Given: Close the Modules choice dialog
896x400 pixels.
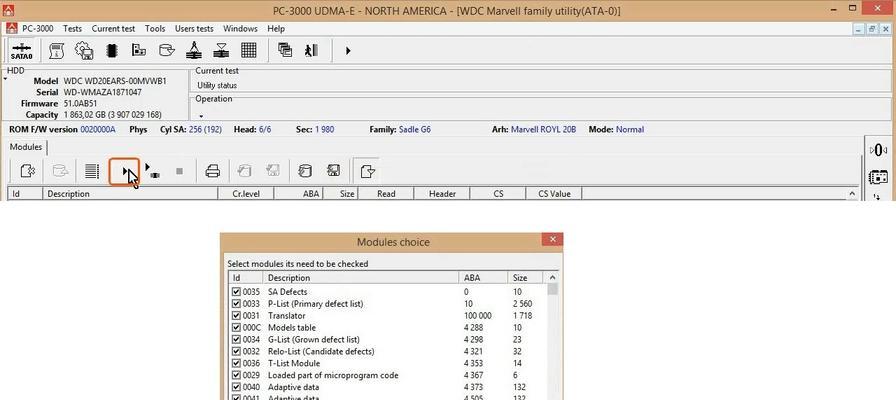Looking at the screenshot, I should 552,239.
